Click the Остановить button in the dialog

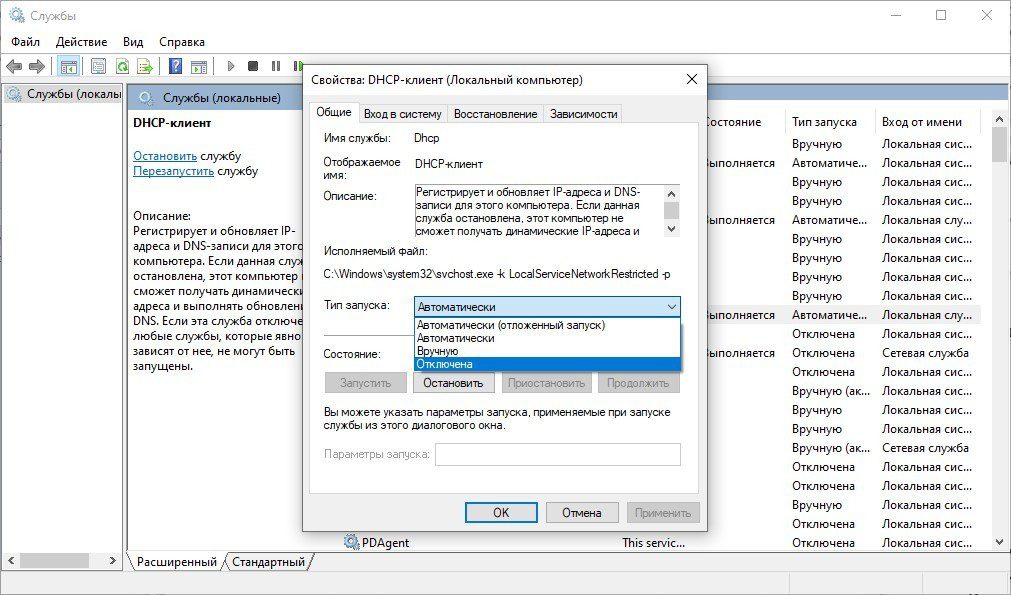click(x=453, y=383)
